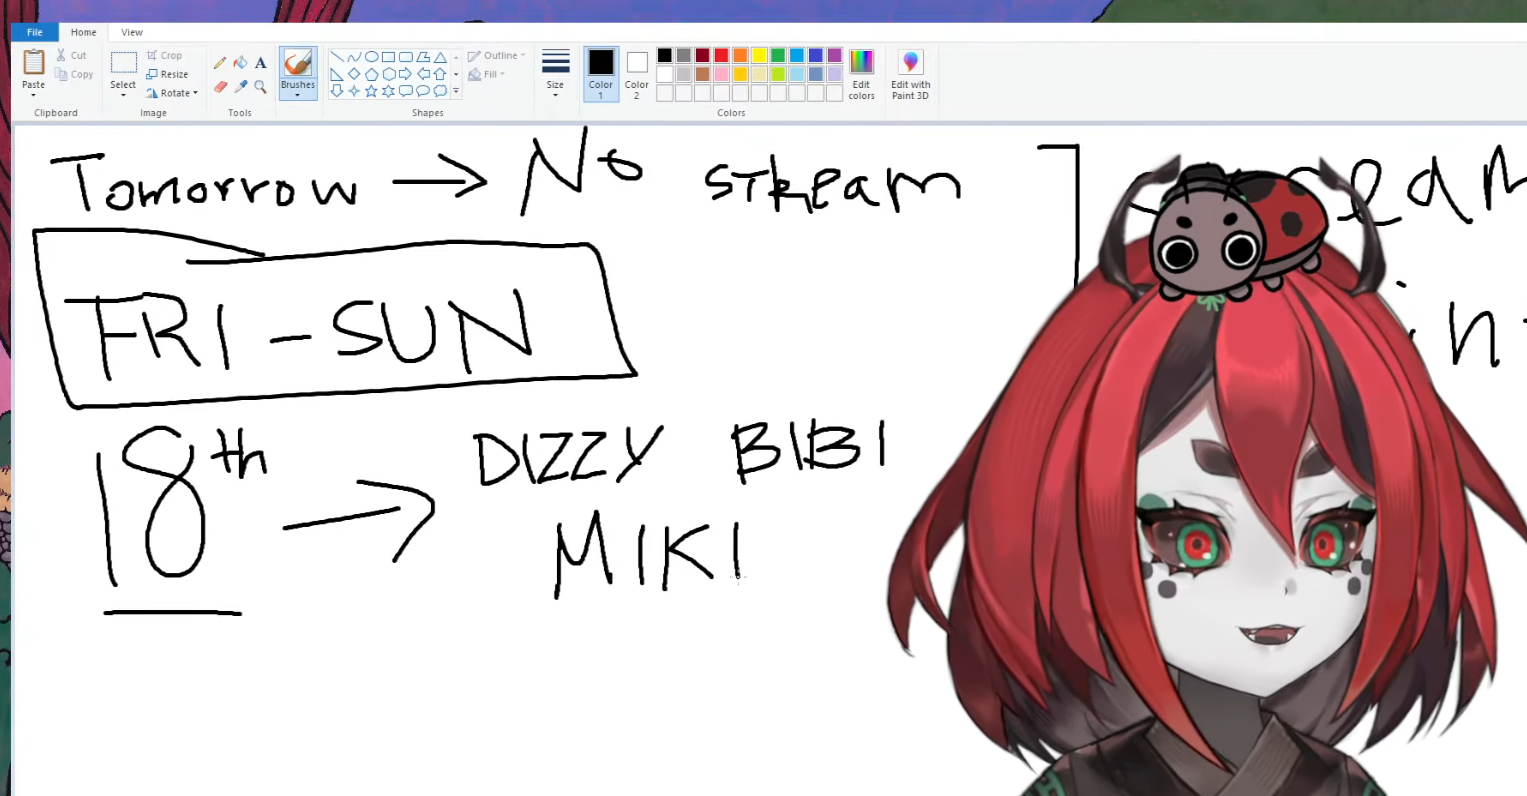Pick the orange palette swatch
1527x796 pixels.
coord(740,56)
